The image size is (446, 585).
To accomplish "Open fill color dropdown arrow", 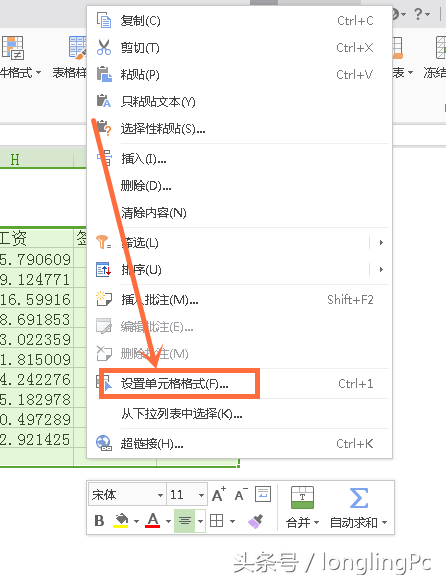I will [x=136, y=521].
